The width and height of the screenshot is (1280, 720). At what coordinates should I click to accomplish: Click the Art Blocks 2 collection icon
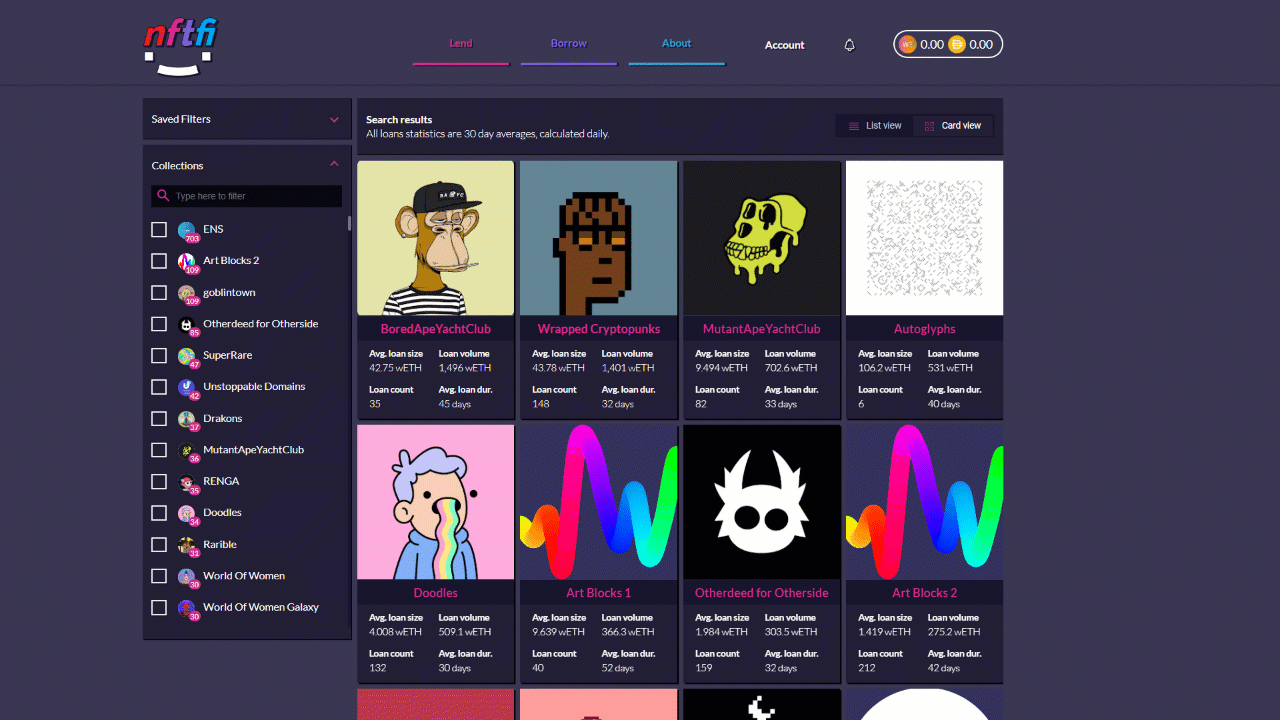click(187, 262)
